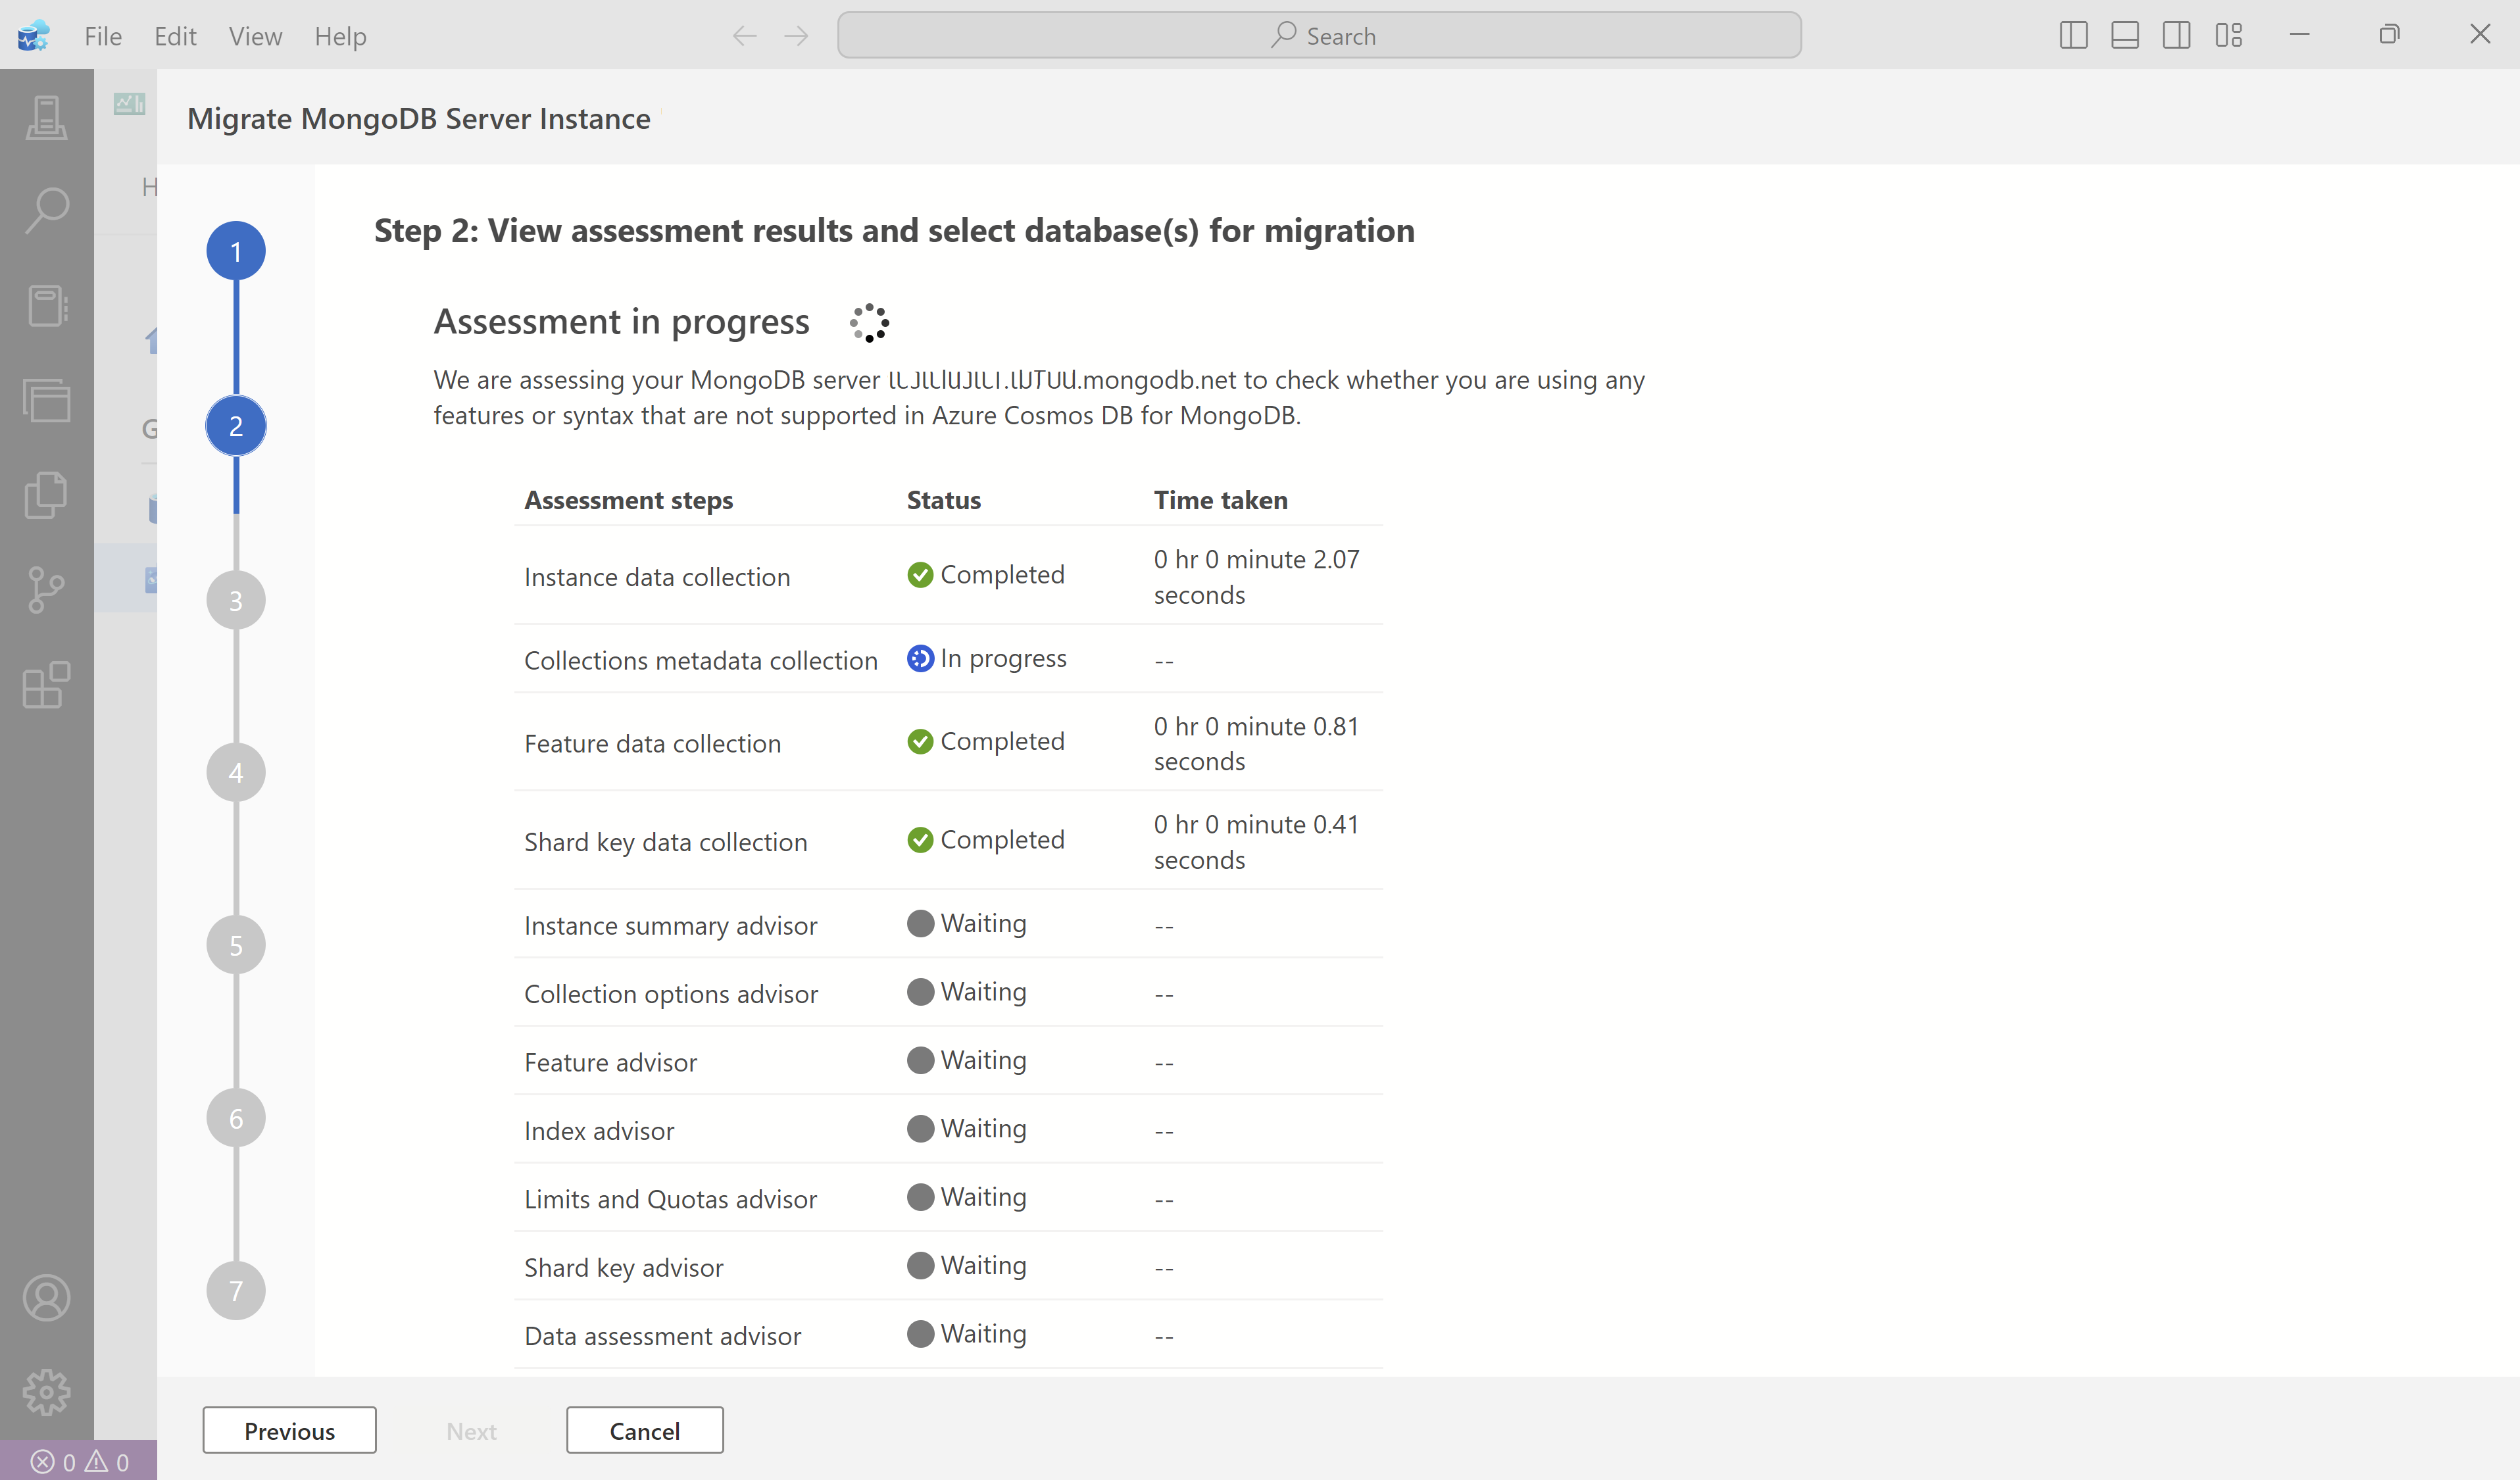Screen dimensions: 2520x1480
Task: Open the Manage settings gear icon
Action: pos(46,1392)
